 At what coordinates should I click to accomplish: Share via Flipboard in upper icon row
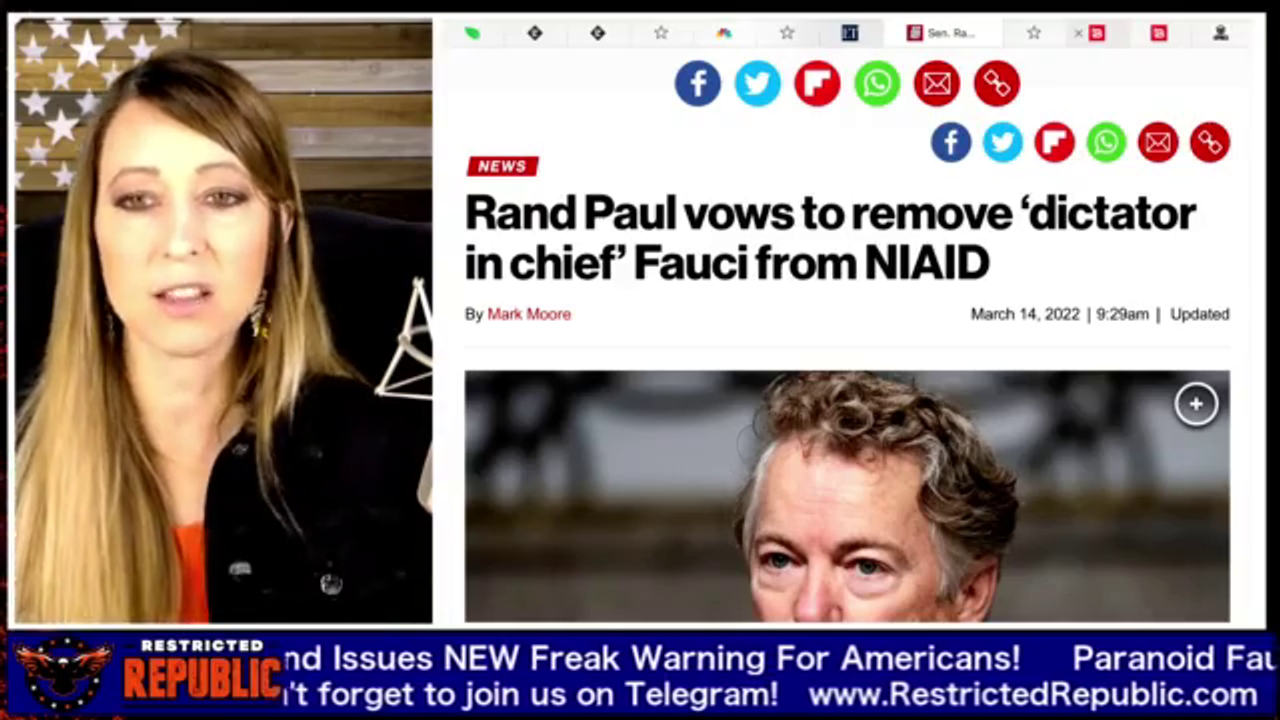817,83
